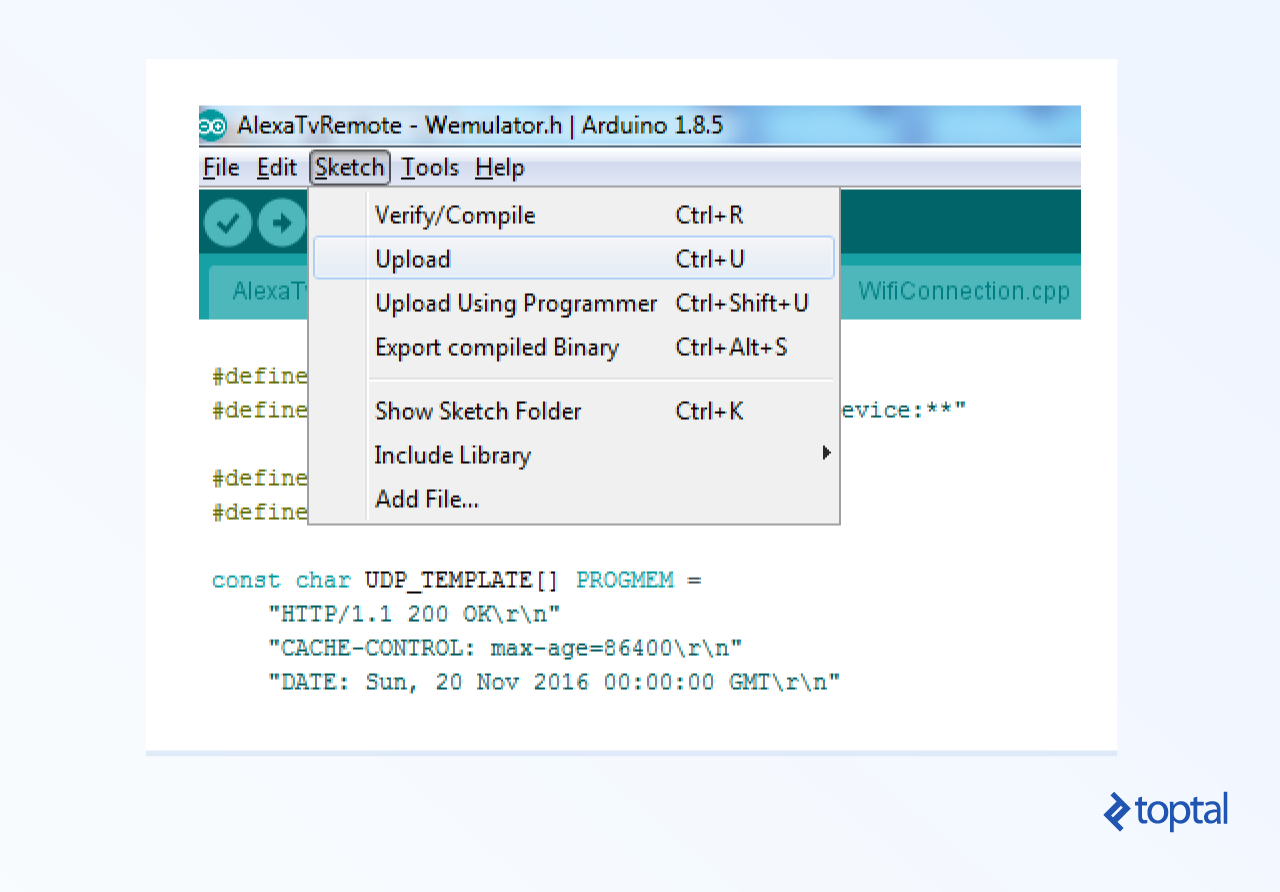
Task: Click the UDP_TEMPLATE code line
Action: 455,579
